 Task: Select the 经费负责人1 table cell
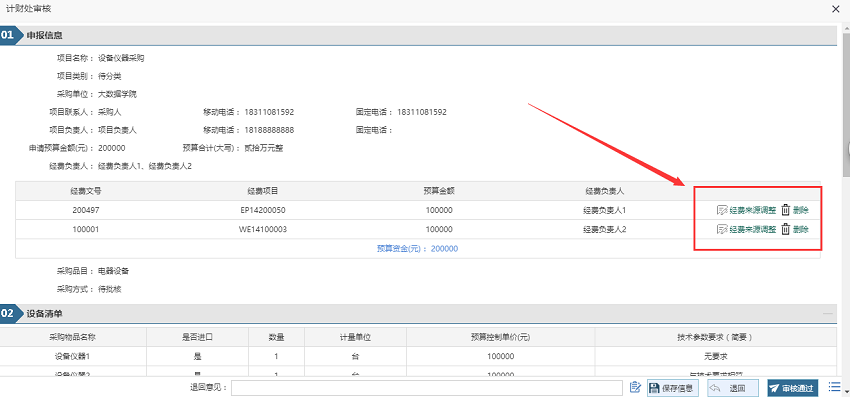coord(605,210)
